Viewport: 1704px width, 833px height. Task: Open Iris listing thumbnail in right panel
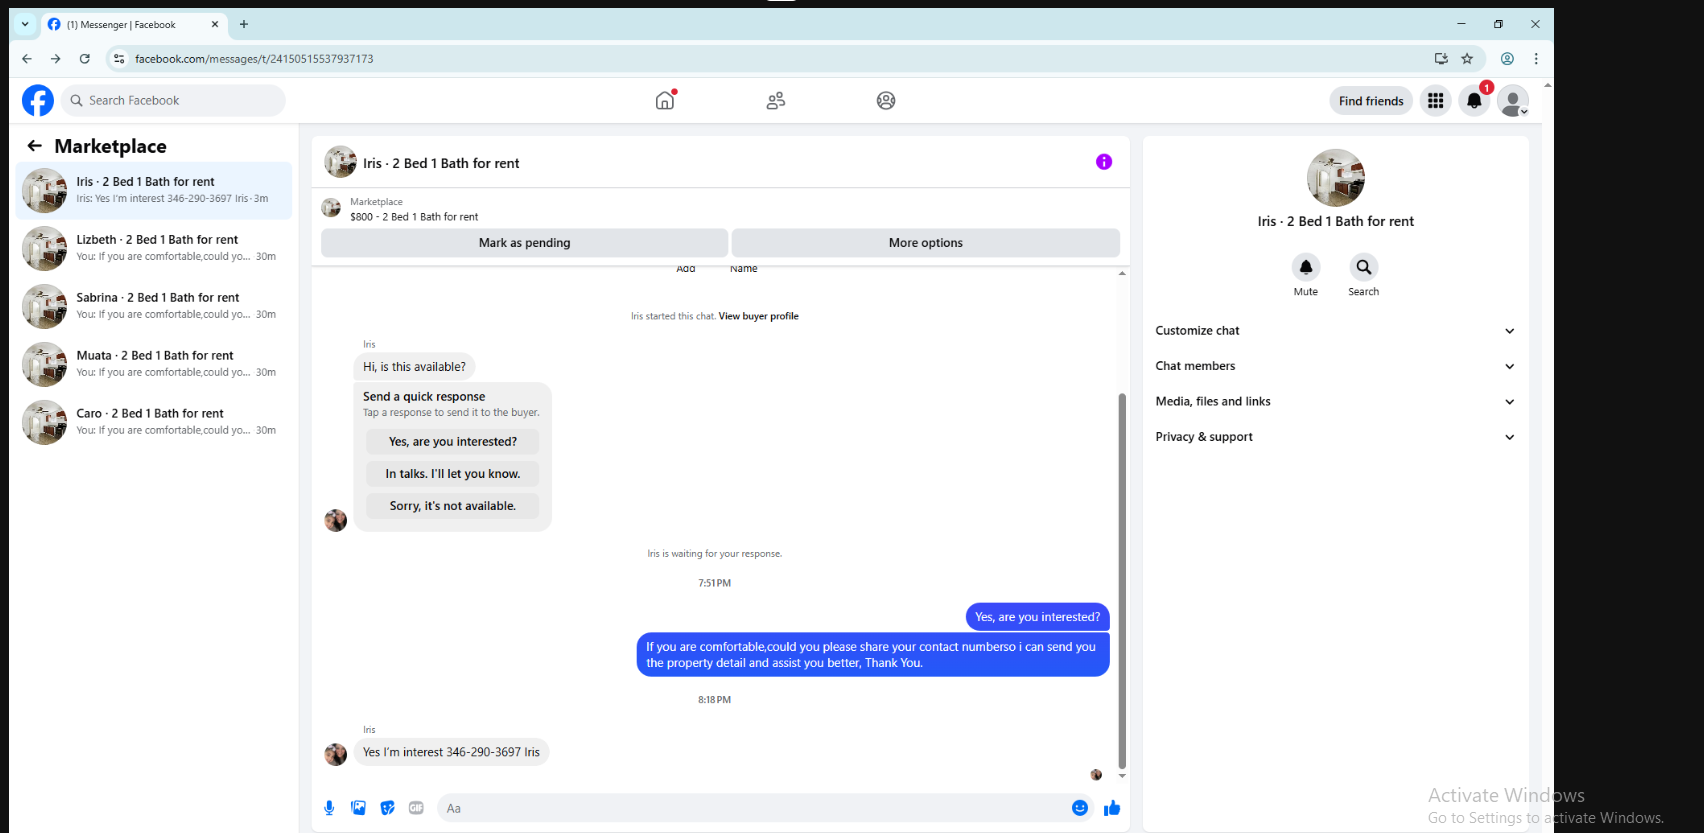1336,178
